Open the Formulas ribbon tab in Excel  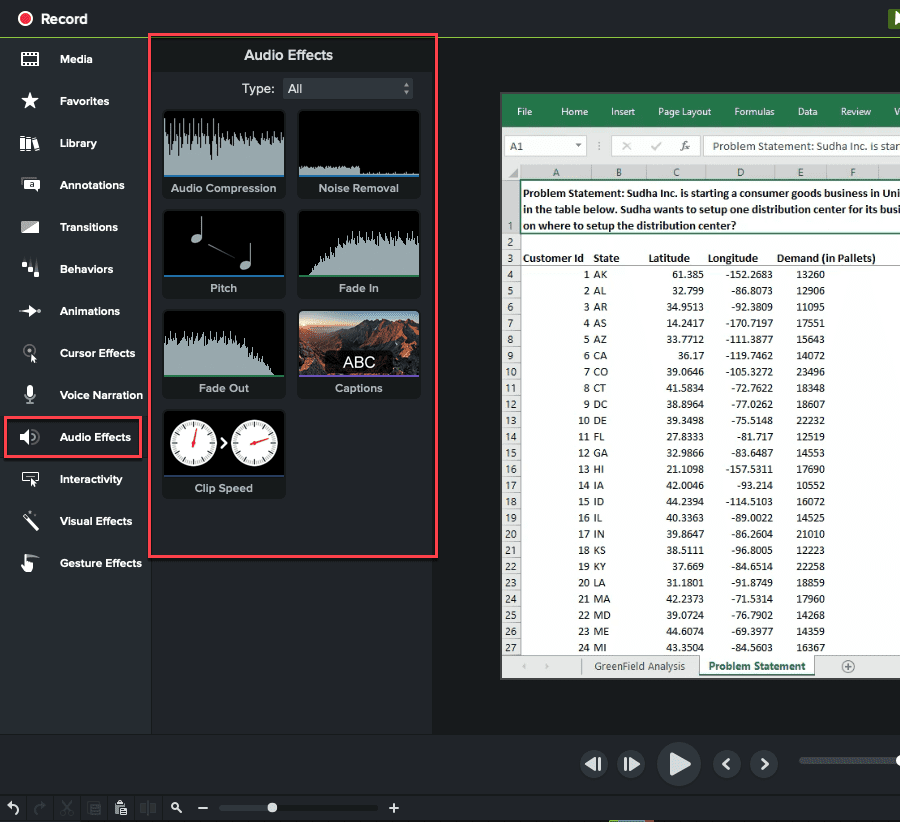[754, 112]
